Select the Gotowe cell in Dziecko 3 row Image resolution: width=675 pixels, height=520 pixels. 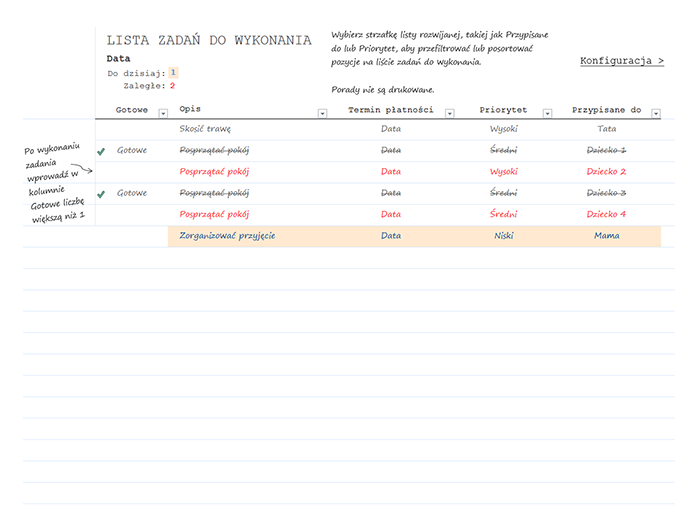coord(132,193)
